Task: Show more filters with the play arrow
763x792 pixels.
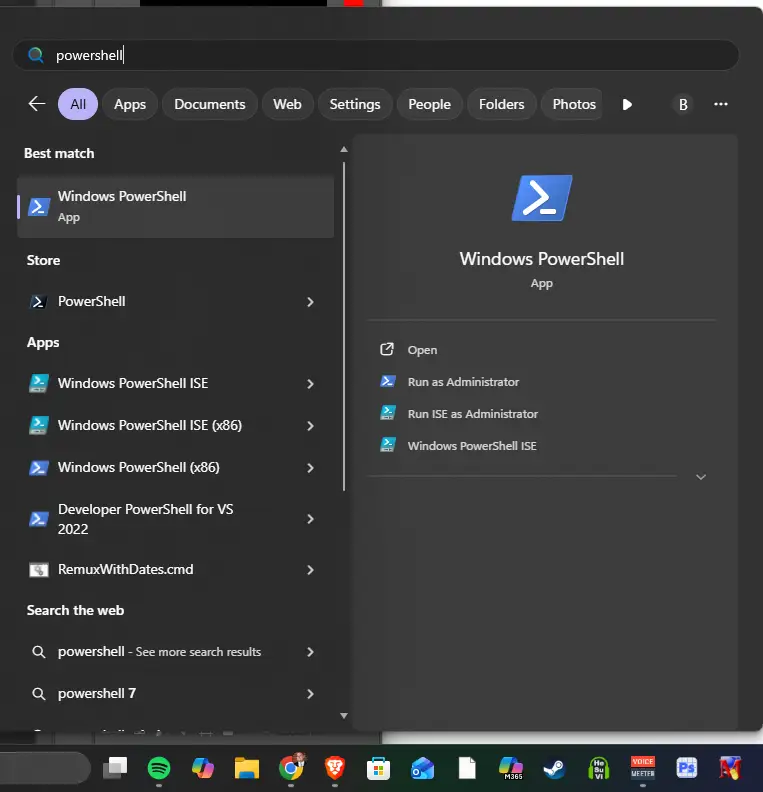Action: (x=627, y=105)
